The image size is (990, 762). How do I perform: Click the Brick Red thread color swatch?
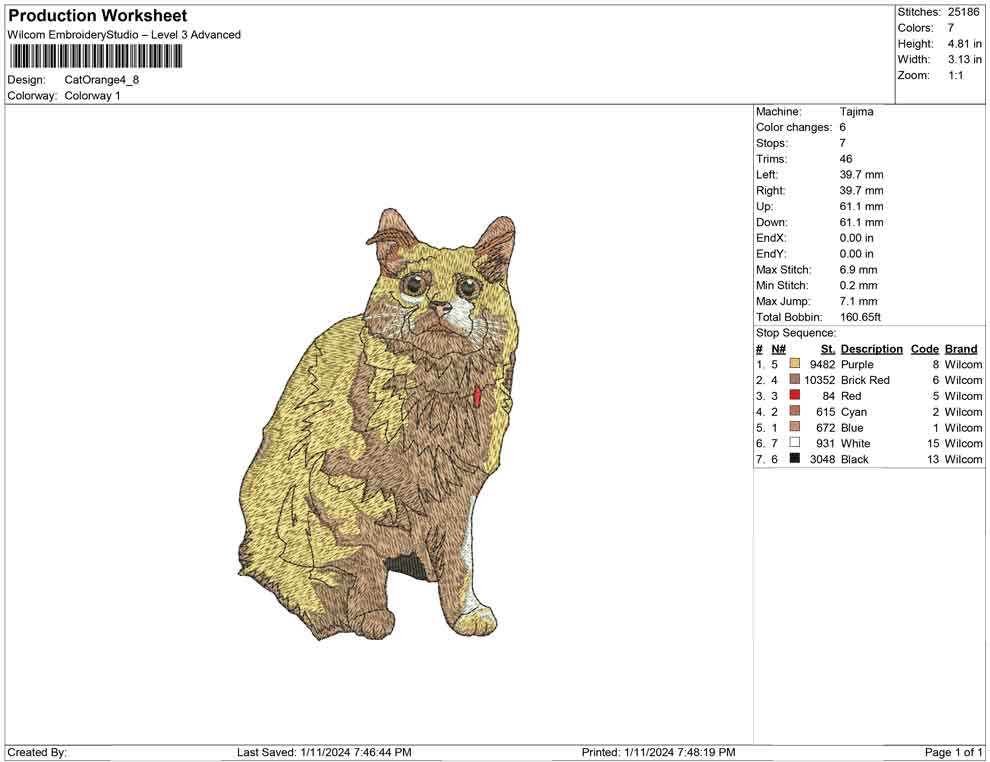(x=794, y=379)
